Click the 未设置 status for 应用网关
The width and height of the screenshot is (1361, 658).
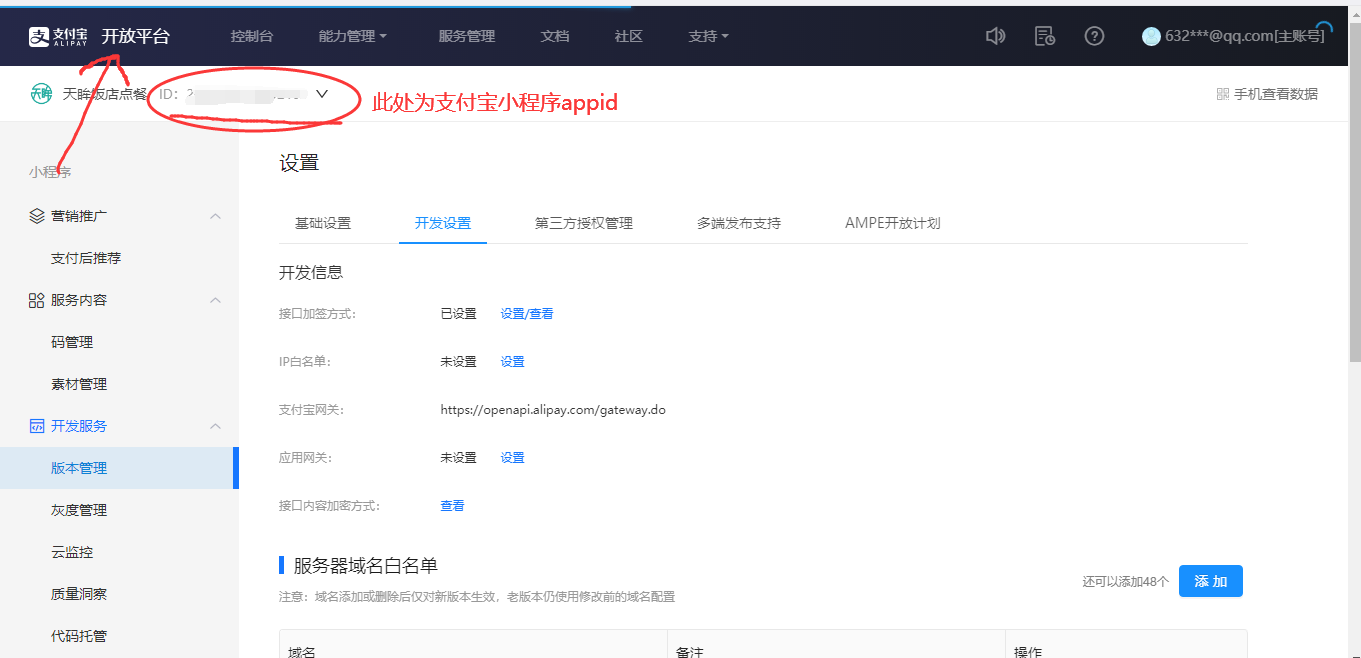pyautogui.click(x=459, y=458)
